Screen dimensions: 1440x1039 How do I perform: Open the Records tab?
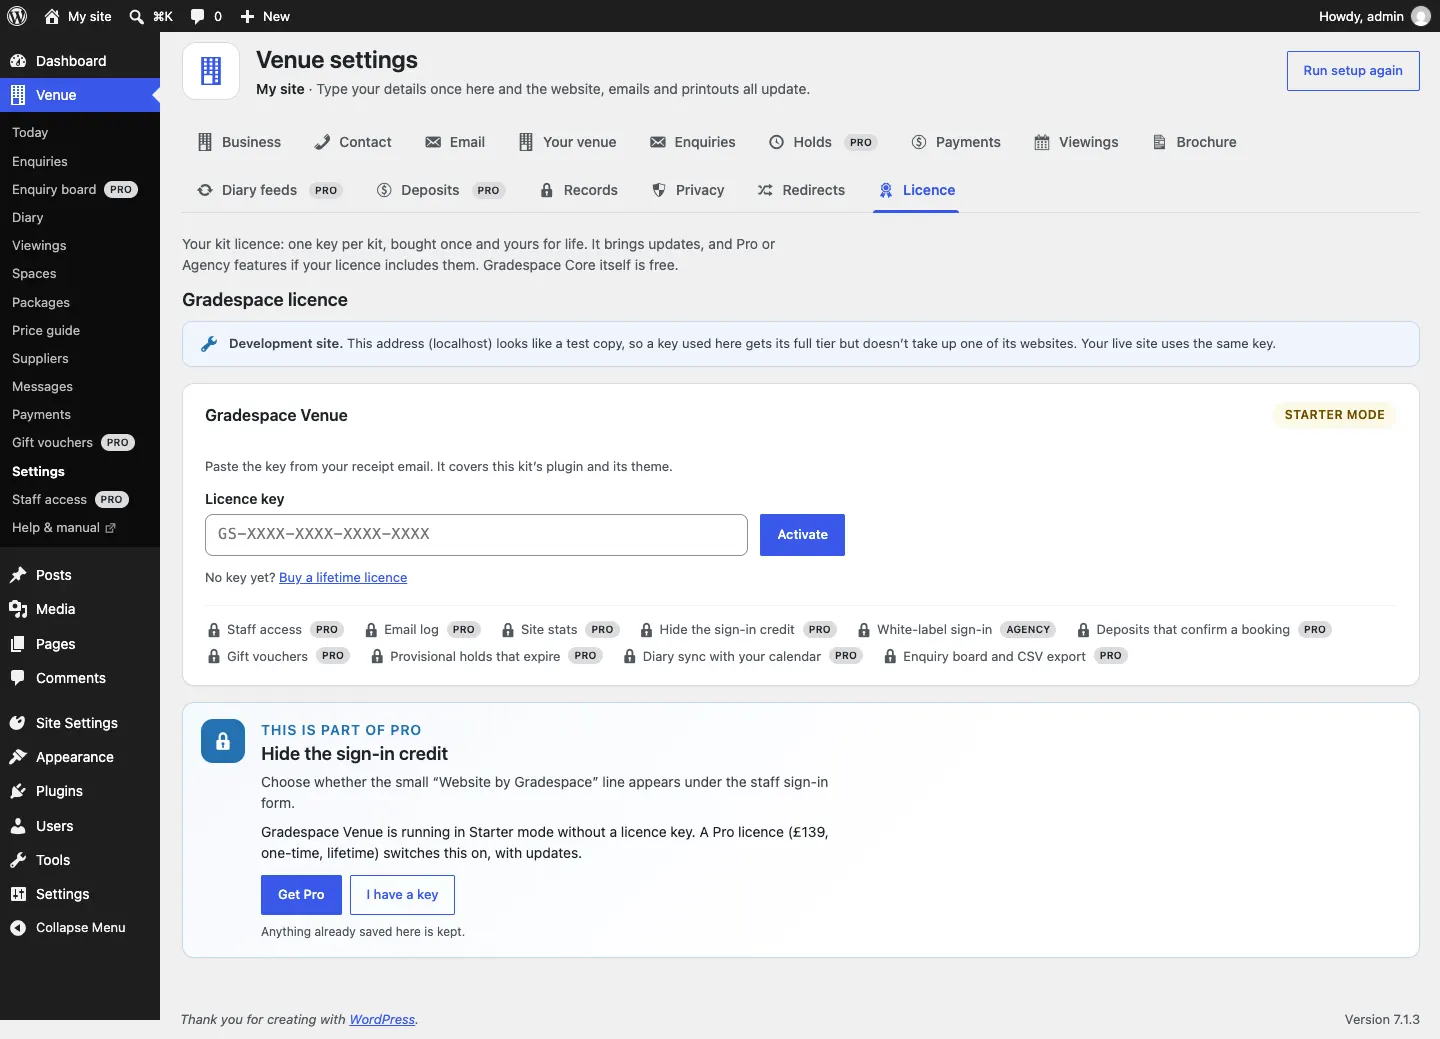pos(579,190)
